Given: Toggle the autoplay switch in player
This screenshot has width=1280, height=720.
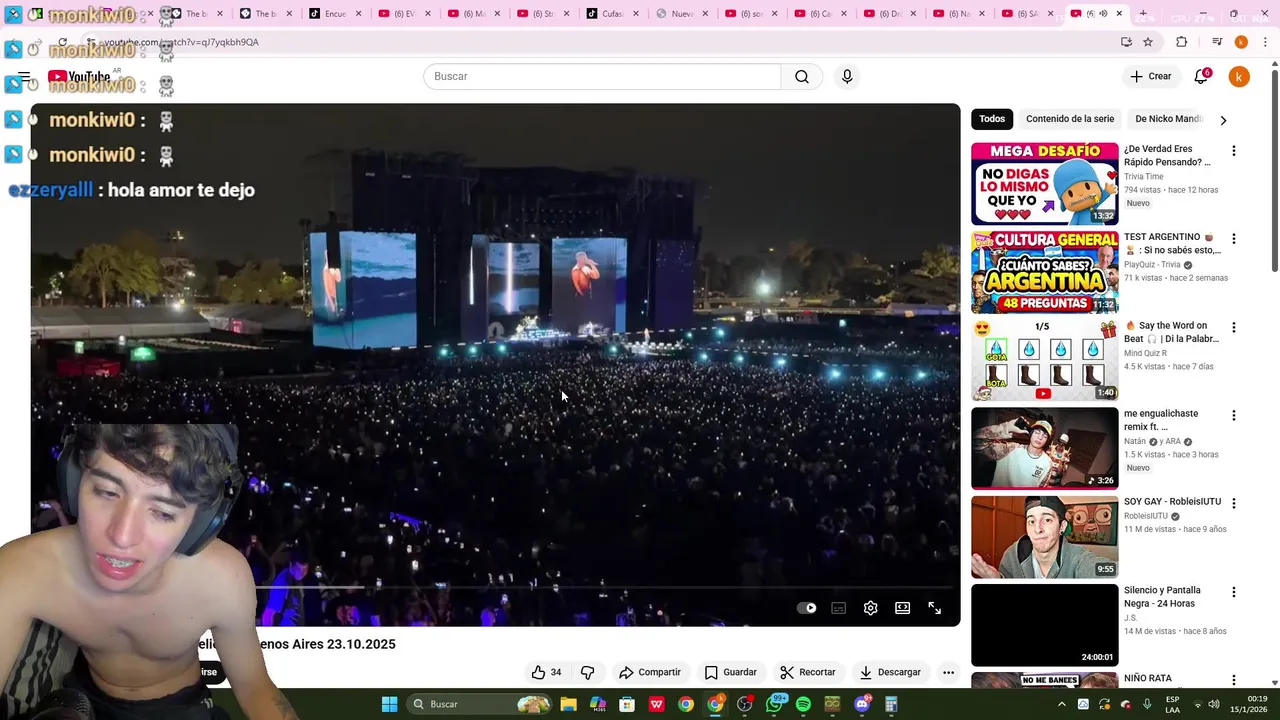Looking at the screenshot, I should pyautogui.click(x=807, y=608).
